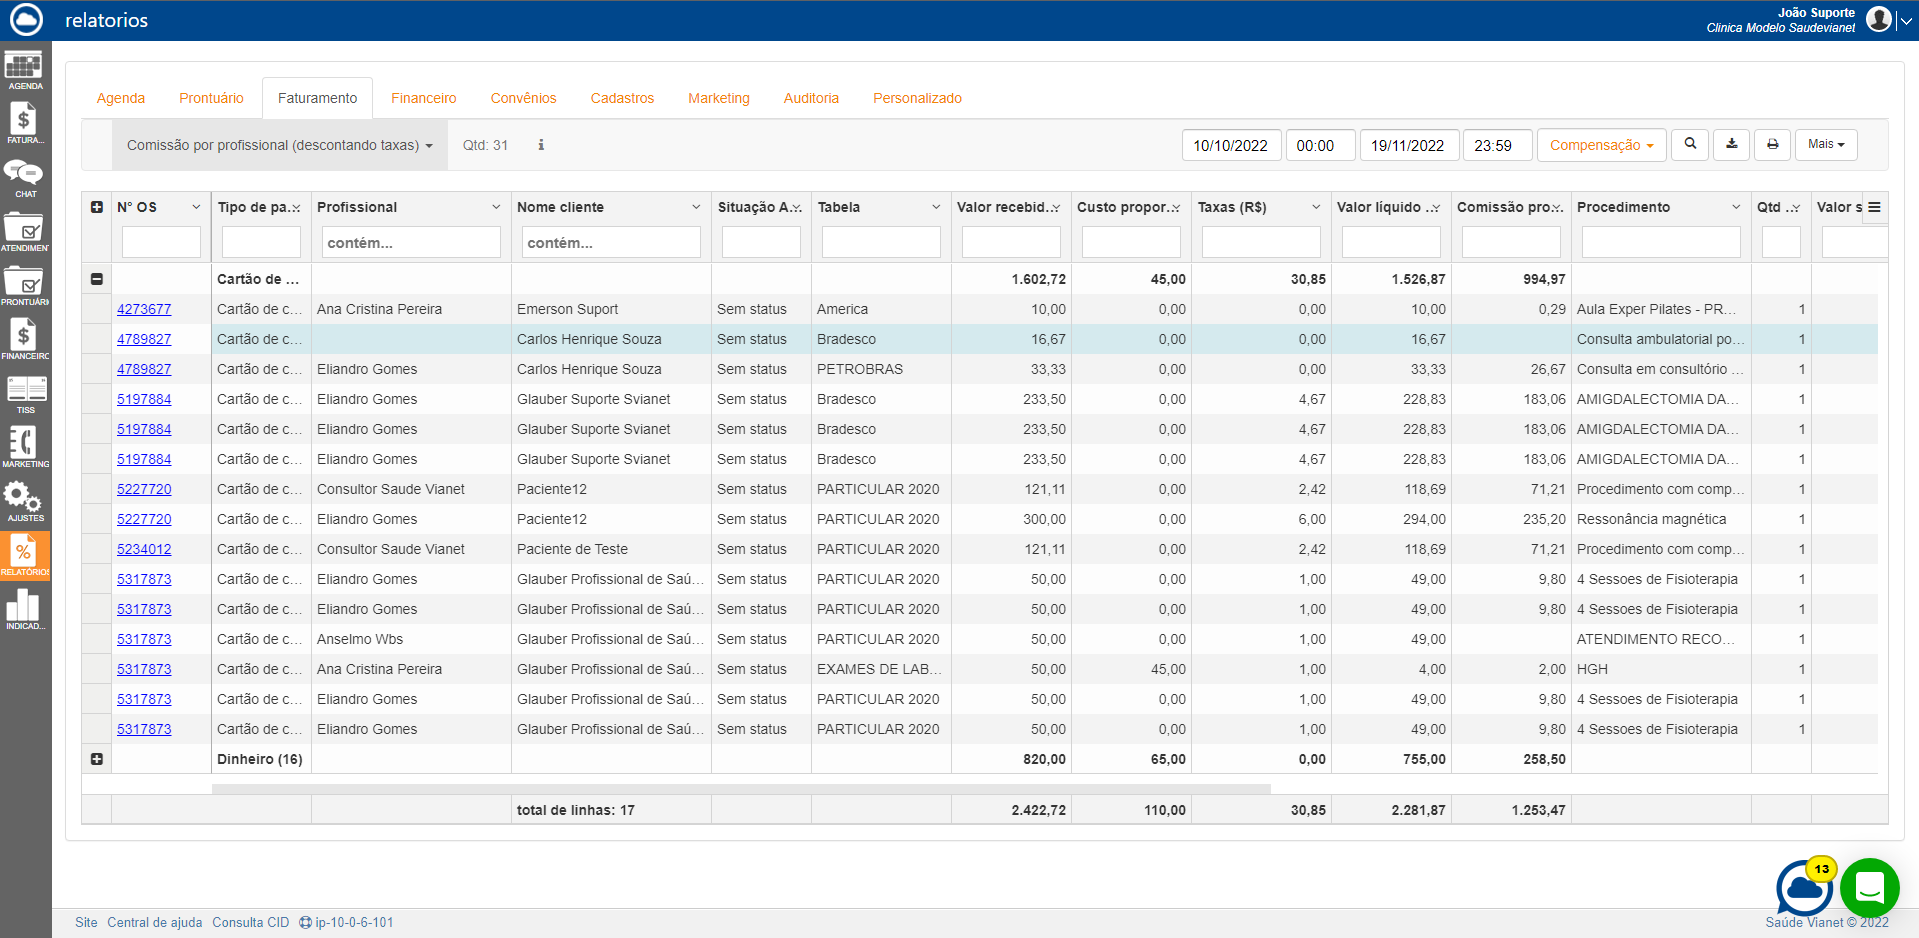Open OS number 4273677 link
1919x938 pixels.
pos(144,309)
